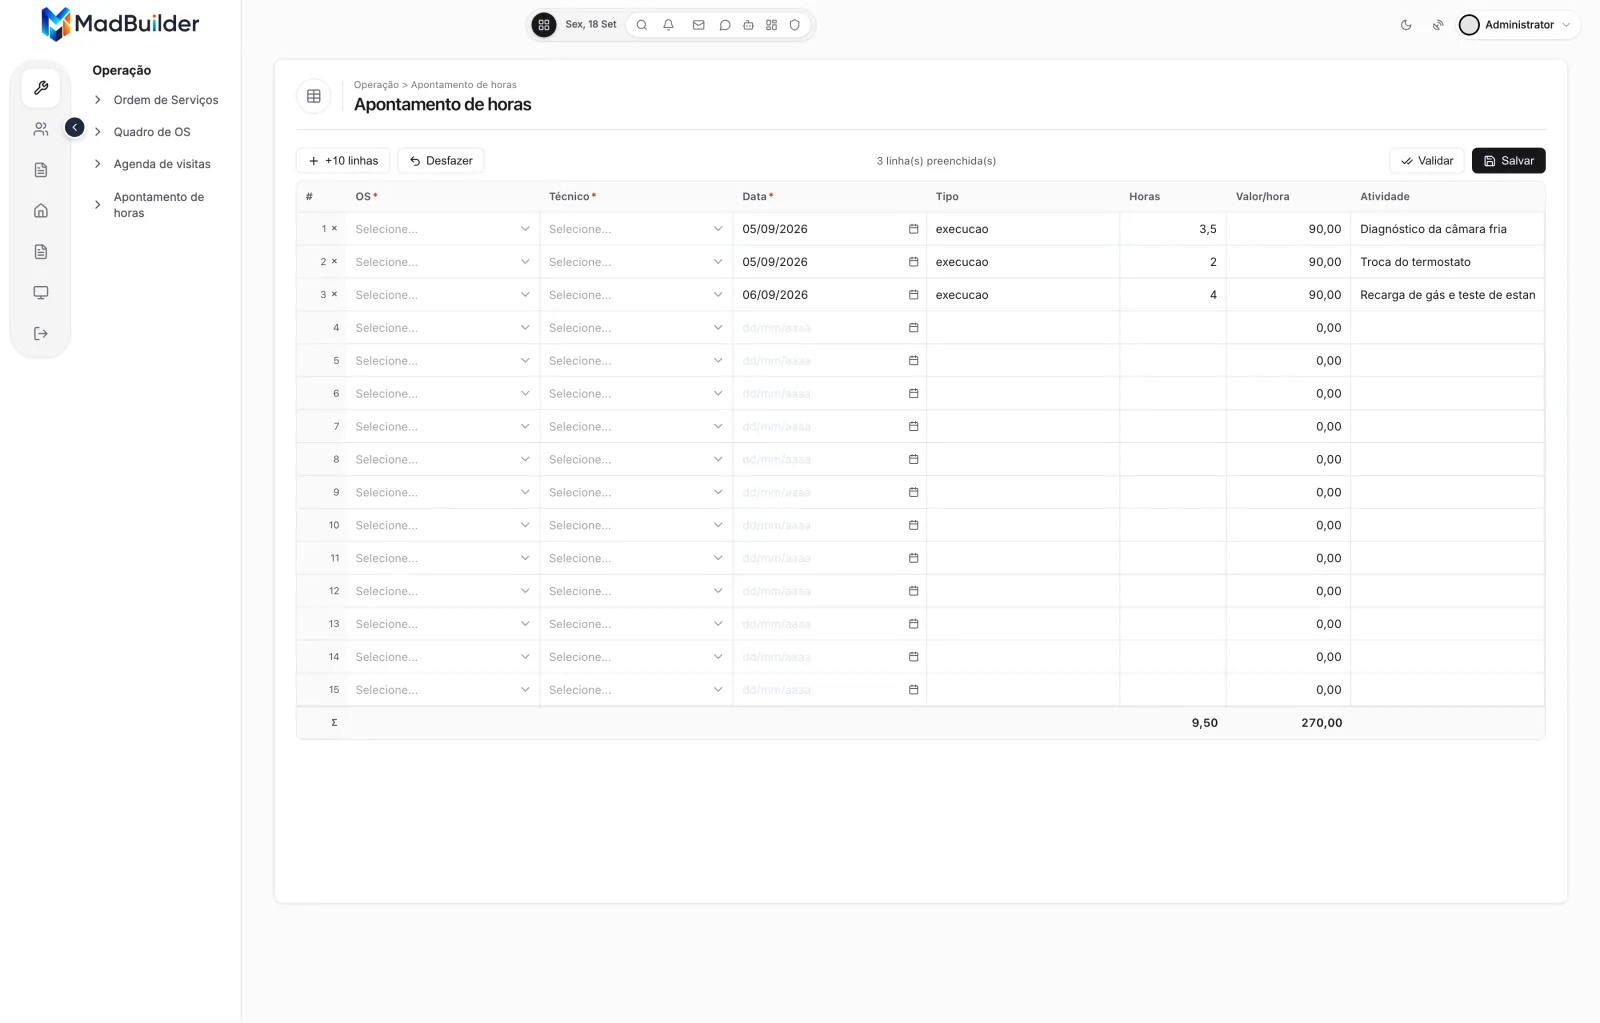Viewport: 1600px width, 1023px height.
Task: Click the Salvar button
Action: [x=1508, y=161]
